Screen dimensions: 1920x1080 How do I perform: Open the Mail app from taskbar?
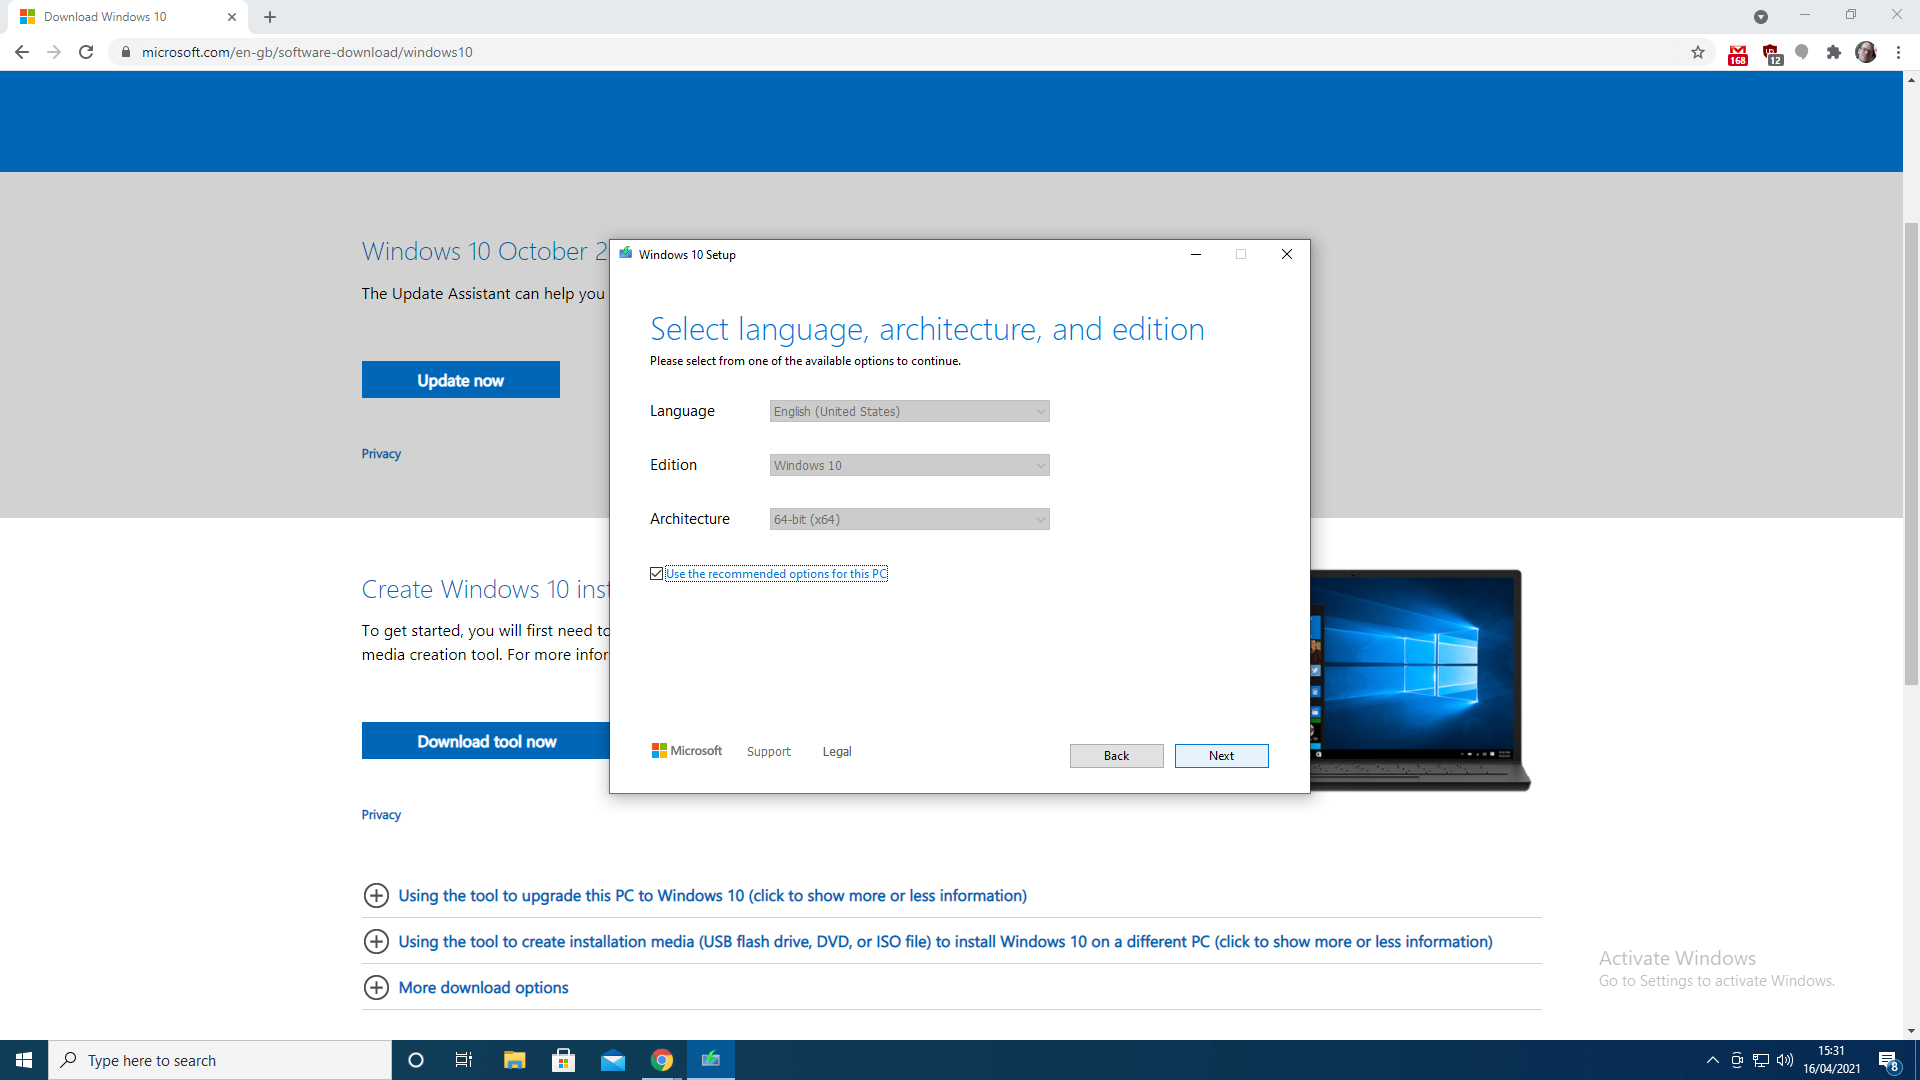[x=613, y=1060]
